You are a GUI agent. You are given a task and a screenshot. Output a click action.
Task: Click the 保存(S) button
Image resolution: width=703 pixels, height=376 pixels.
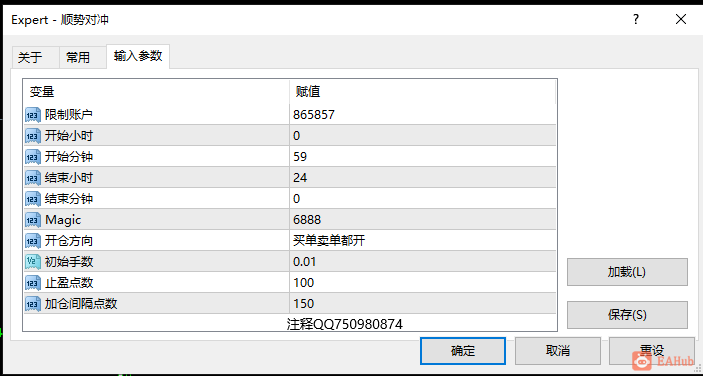coord(627,315)
